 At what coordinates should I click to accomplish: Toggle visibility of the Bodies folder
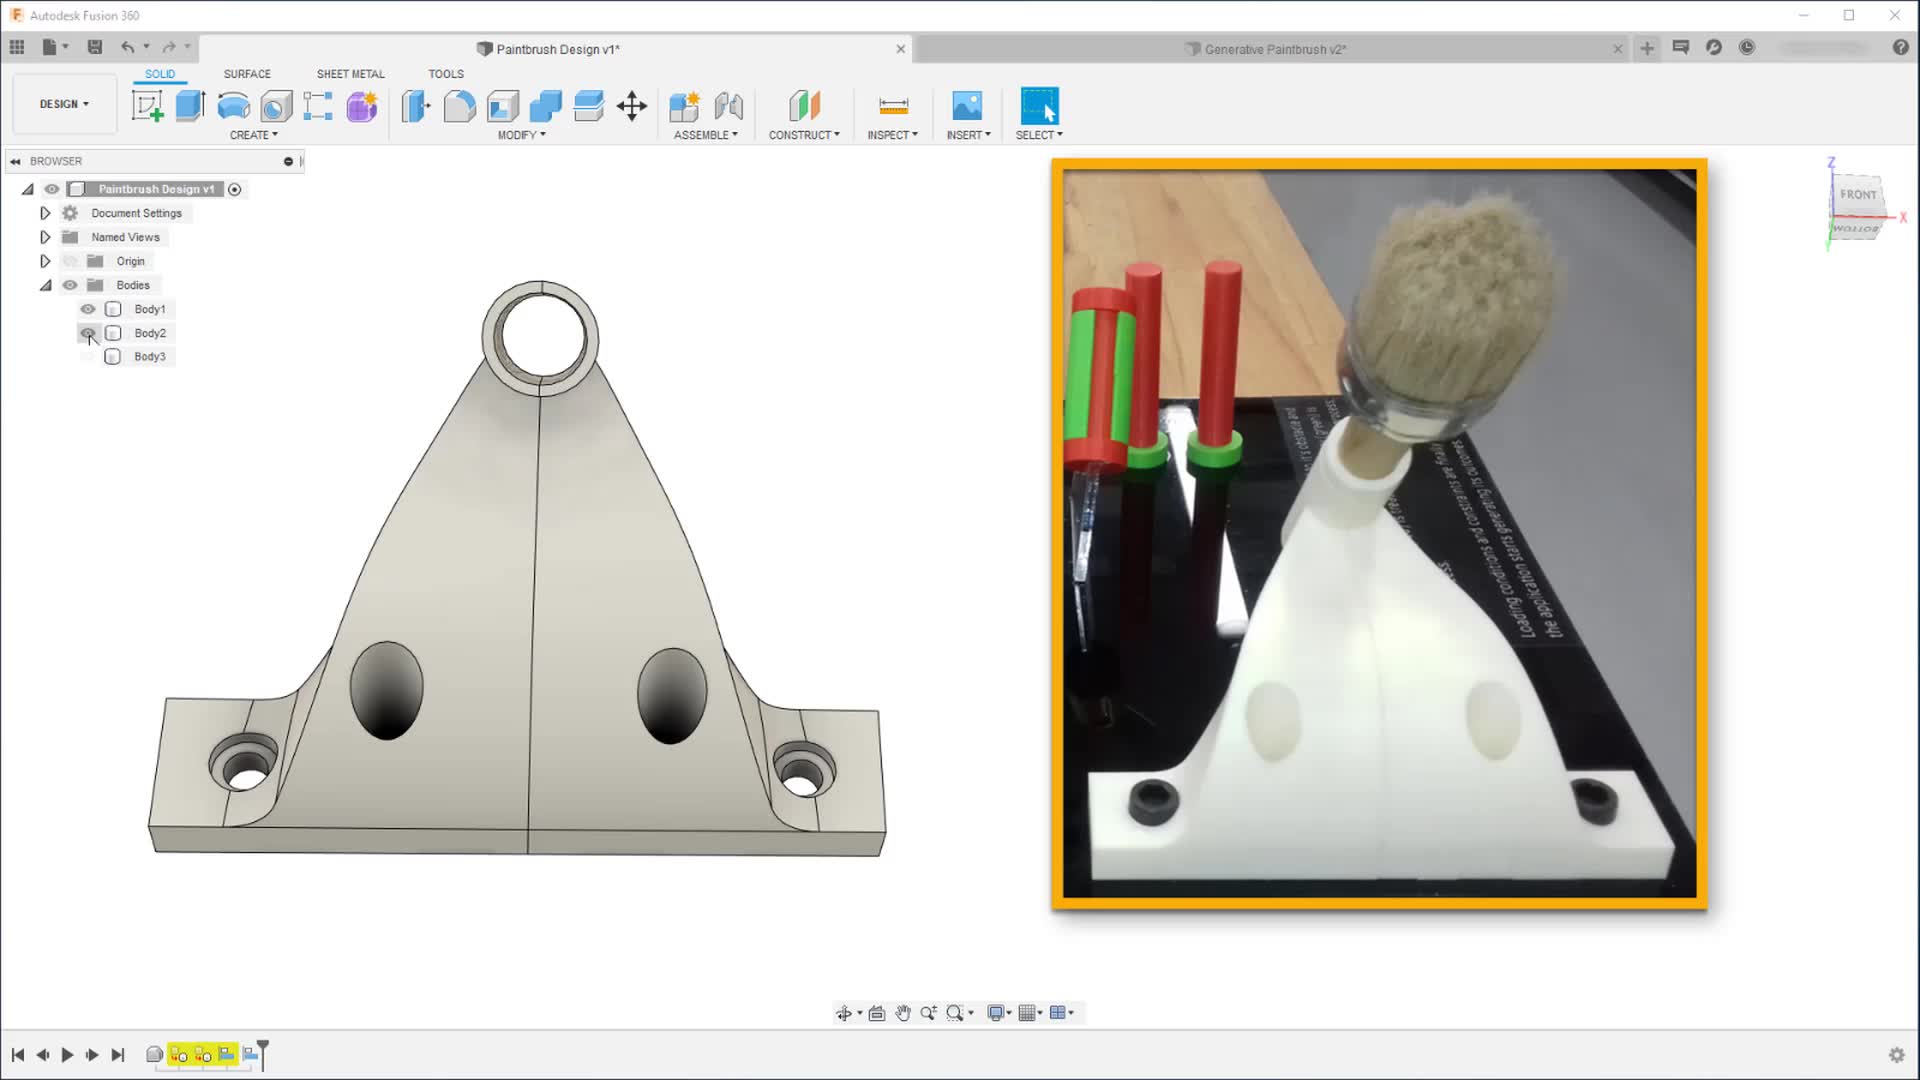click(x=70, y=285)
